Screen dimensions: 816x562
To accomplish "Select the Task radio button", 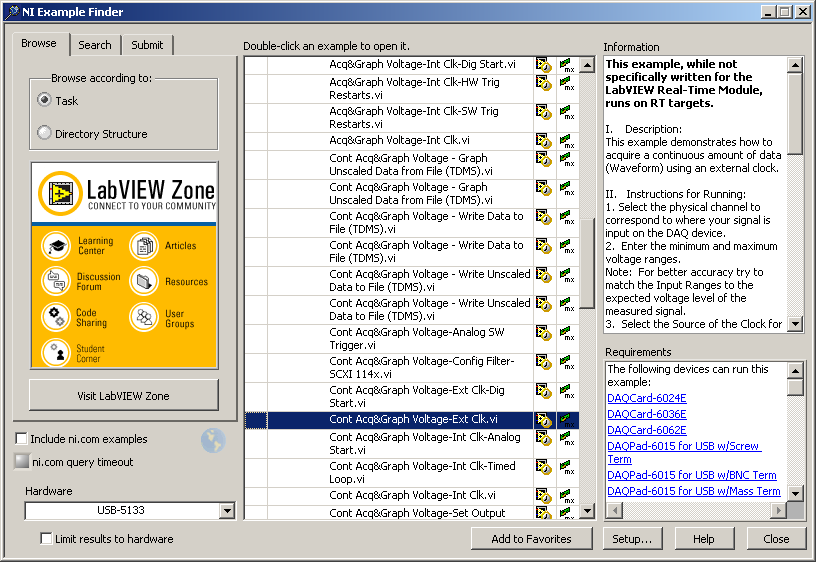I will click(x=45, y=100).
